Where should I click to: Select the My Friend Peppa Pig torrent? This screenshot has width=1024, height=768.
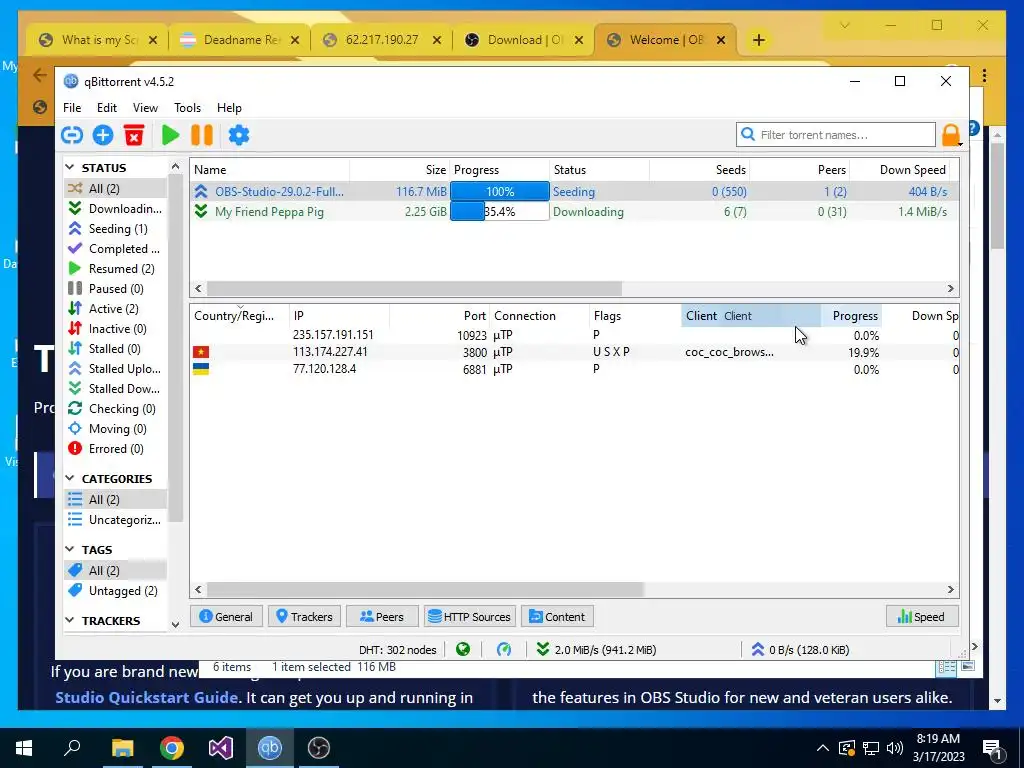(x=574, y=212)
